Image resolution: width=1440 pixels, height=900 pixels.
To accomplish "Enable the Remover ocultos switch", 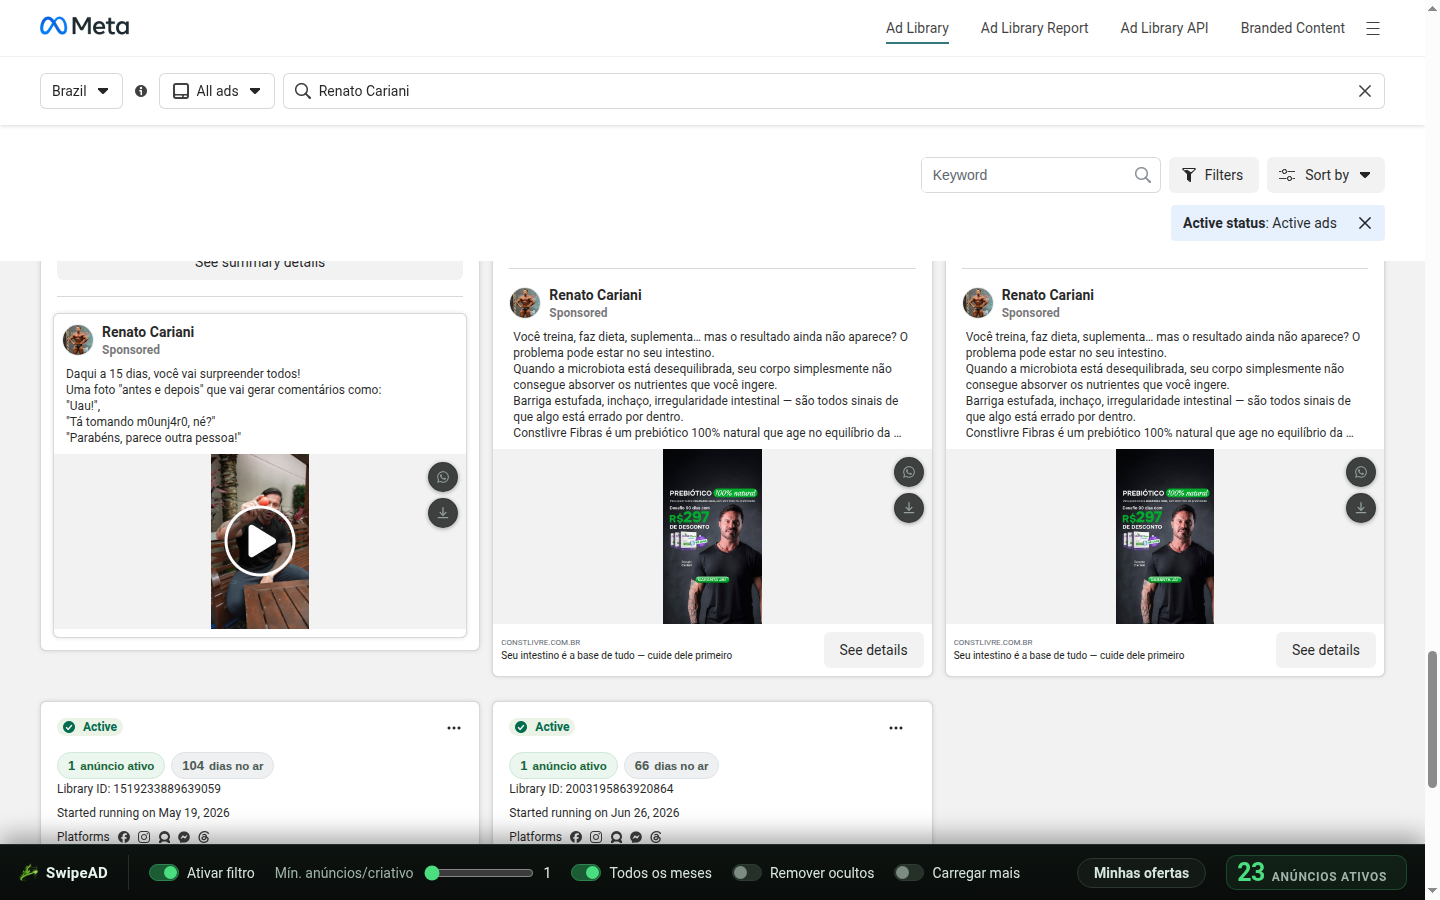I will pyautogui.click(x=747, y=873).
